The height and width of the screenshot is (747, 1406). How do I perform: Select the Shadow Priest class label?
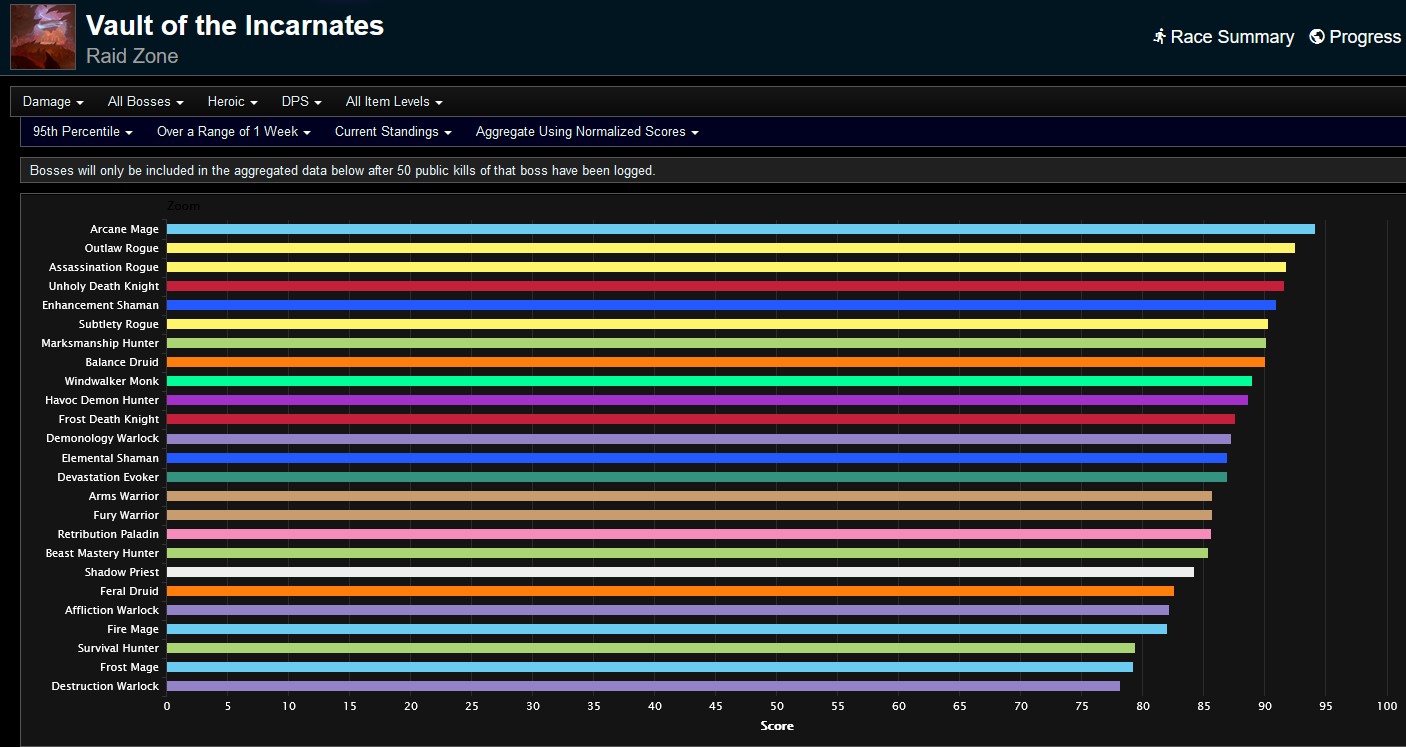[x=122, y=572]
